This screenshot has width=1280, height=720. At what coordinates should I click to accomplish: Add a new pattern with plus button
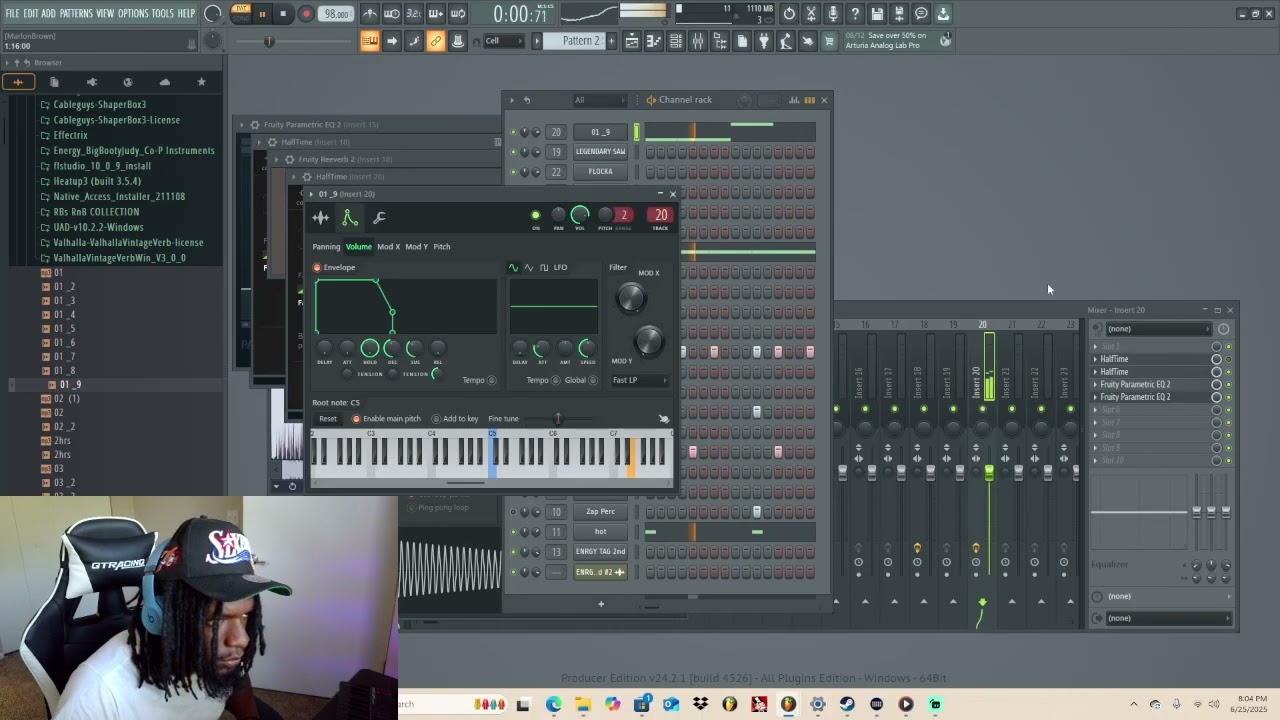611,41
